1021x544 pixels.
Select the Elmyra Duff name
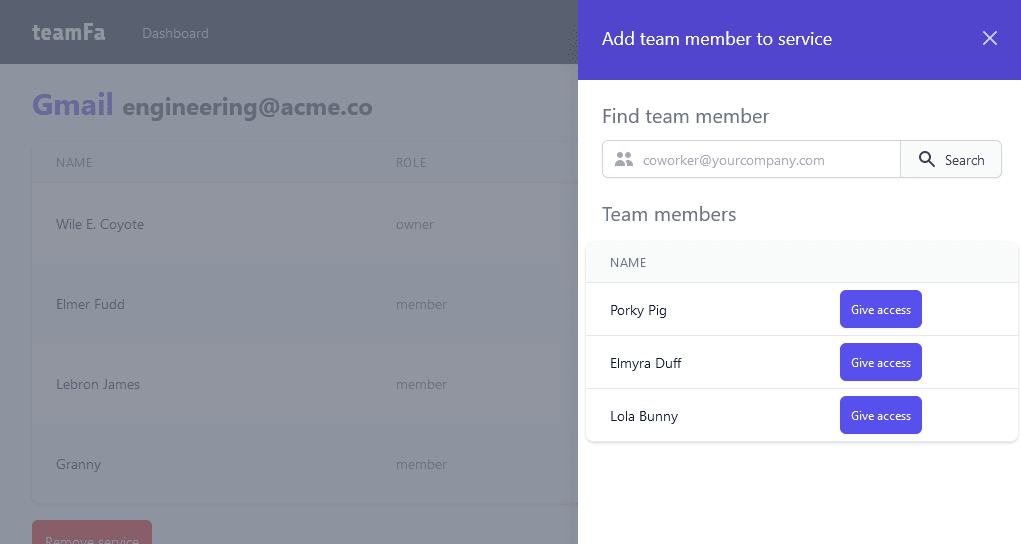[645, 363]
